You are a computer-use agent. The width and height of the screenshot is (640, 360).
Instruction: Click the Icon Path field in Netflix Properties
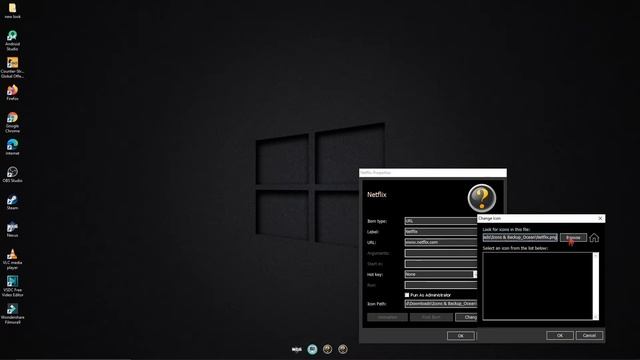point(441,304)
